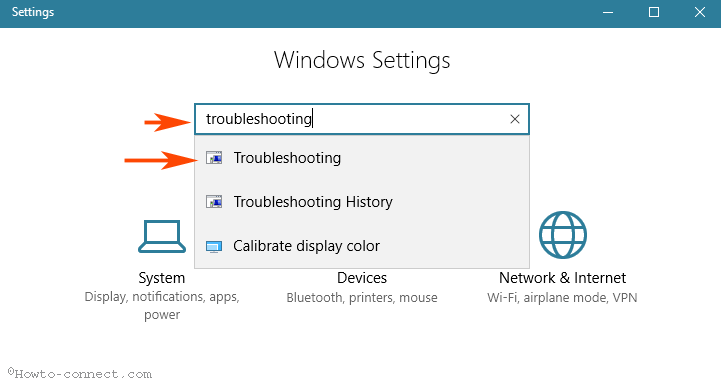Click the icon beside Troubleshooting History

(214, 202)
